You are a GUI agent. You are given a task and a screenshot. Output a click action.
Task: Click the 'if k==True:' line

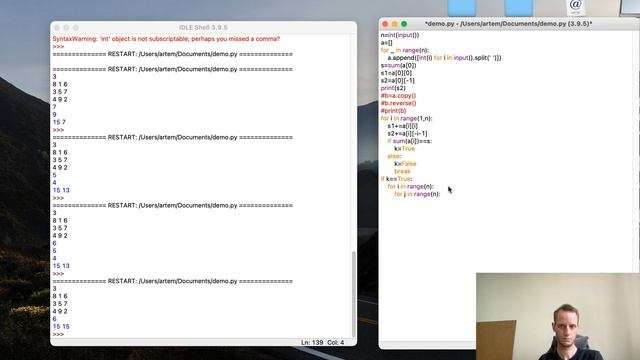(x=396, y=179)
